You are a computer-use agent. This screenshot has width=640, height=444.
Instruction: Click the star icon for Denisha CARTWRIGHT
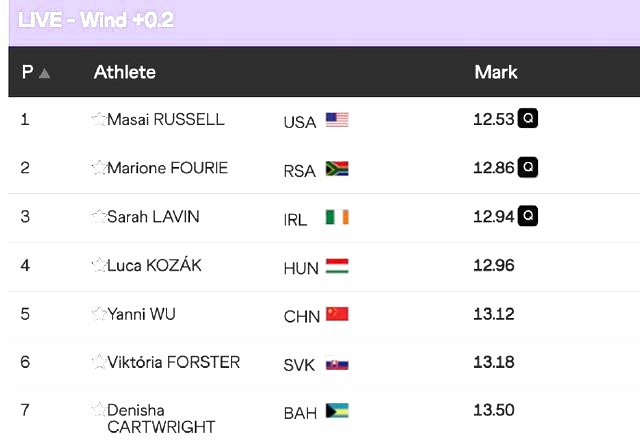99,409
